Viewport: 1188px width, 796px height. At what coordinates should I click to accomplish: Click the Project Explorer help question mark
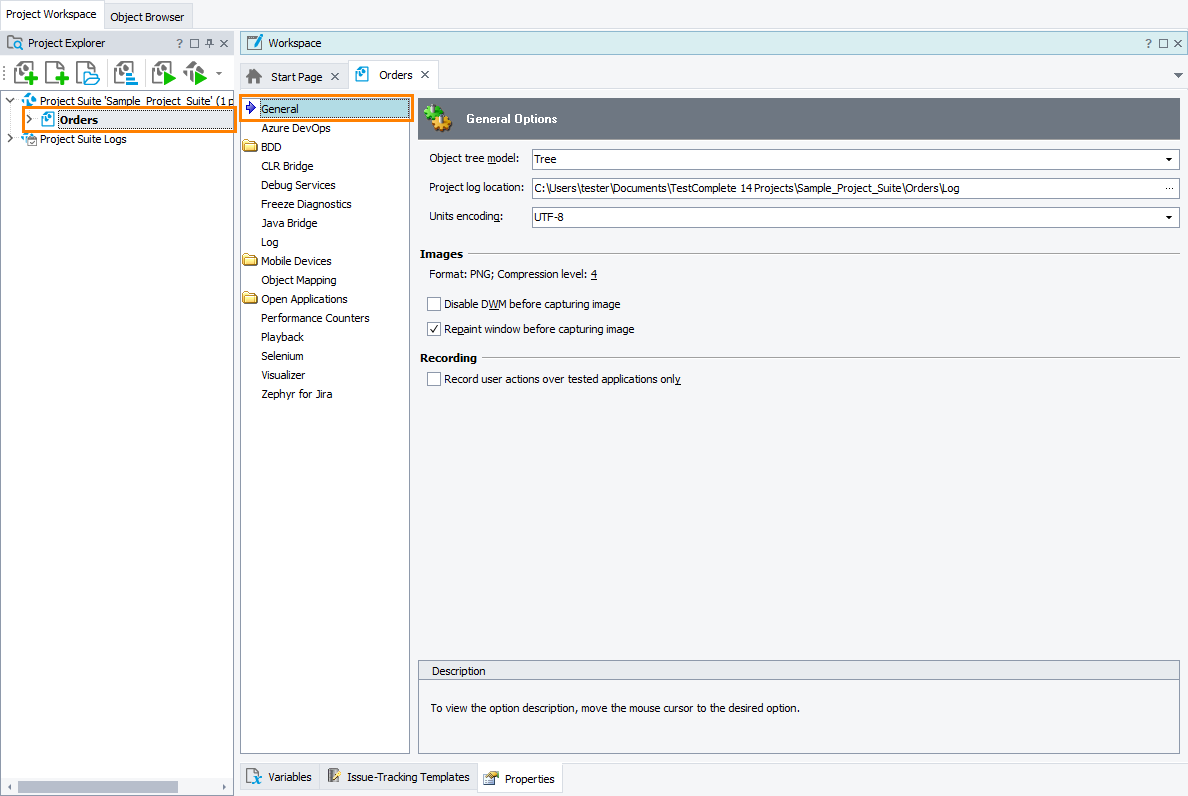[180, 44]
